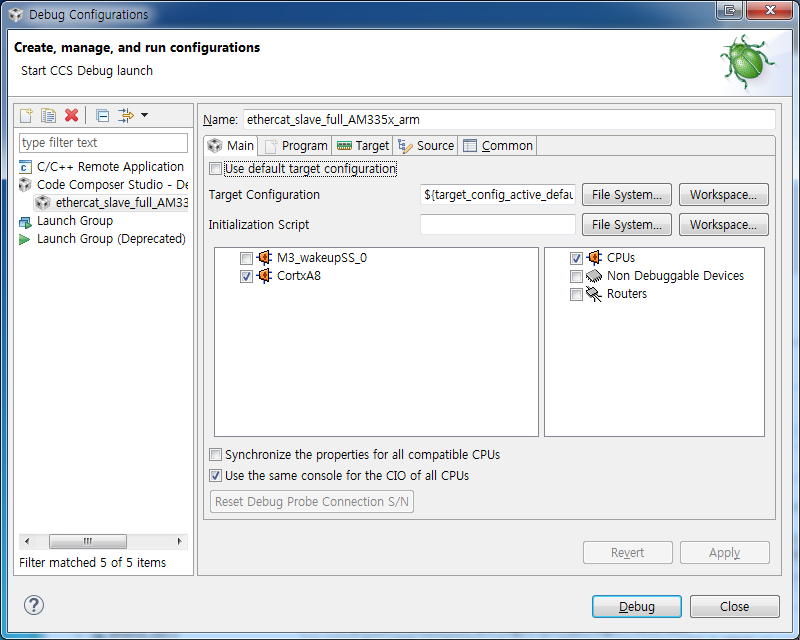Screen dimensions: 800x640
Task: Click the horizontal scrollbar thumb in tree
Action: [x=88, y=541]
